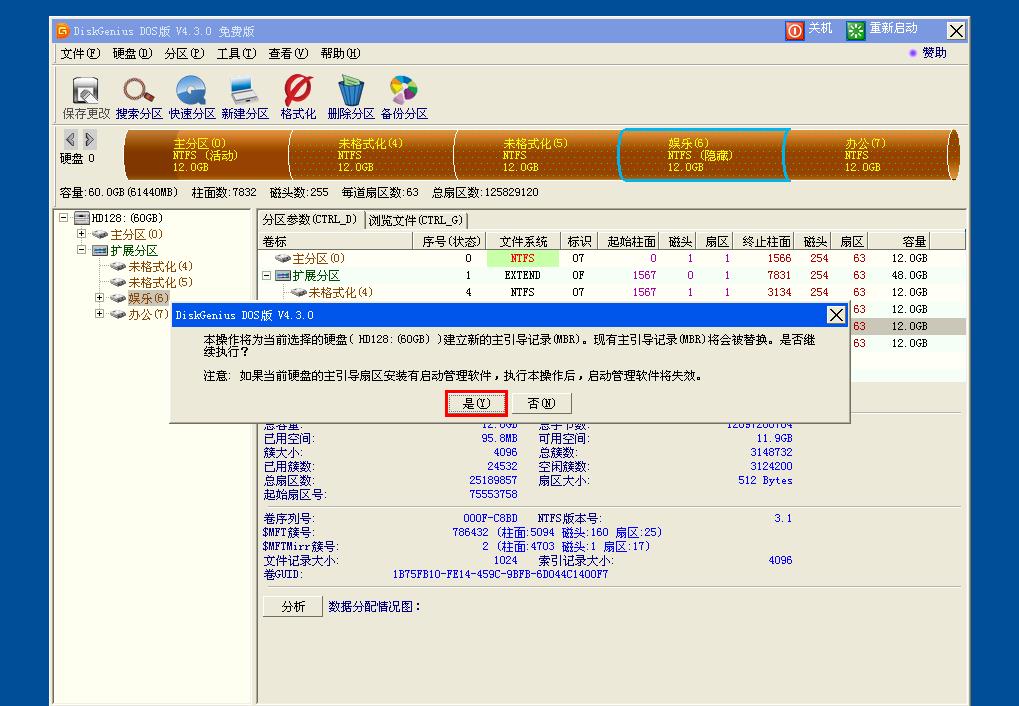Click the 48.0GB capacity cell

pos(909,275)
